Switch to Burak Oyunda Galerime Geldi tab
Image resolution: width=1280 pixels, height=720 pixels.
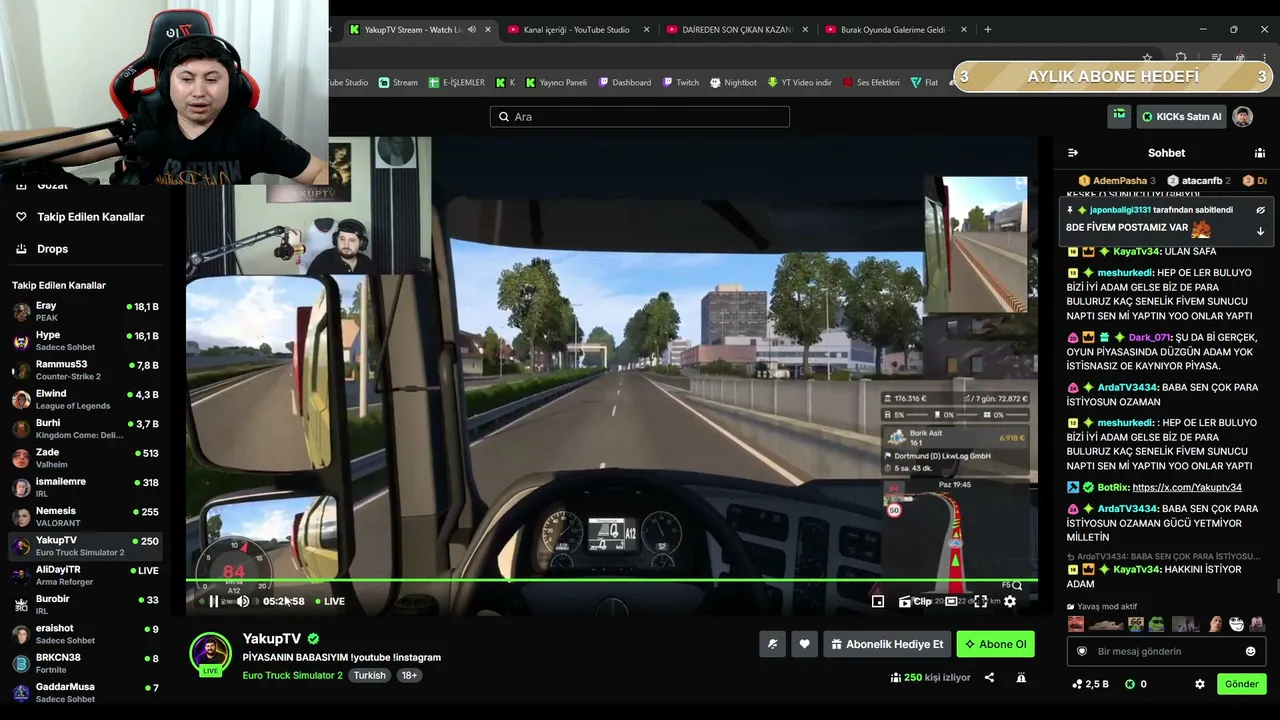(897, 29)
